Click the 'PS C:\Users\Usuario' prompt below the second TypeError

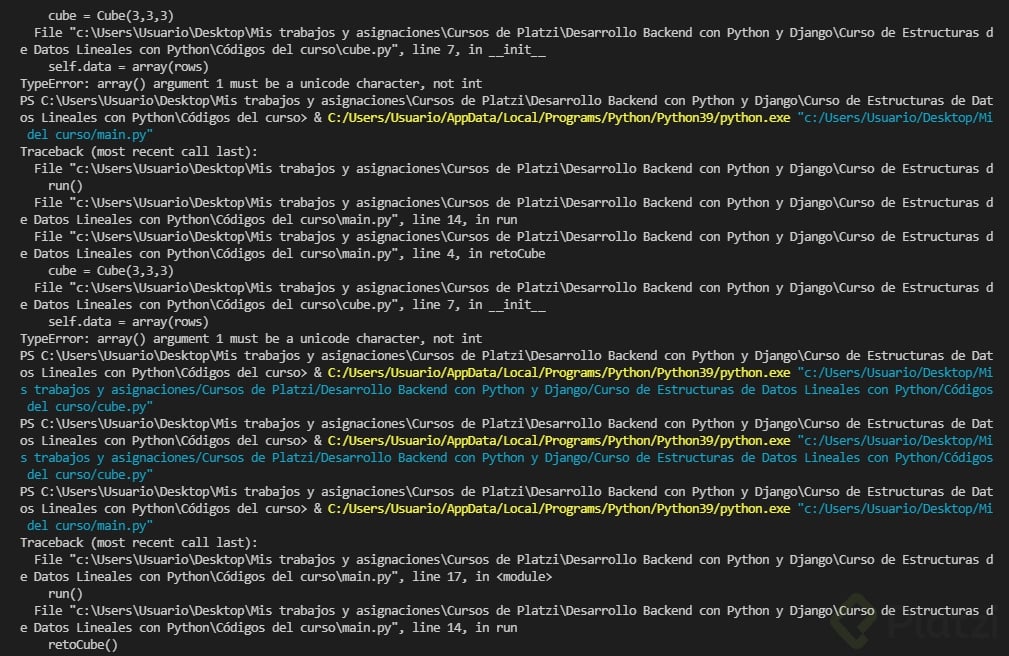(506, 355)
